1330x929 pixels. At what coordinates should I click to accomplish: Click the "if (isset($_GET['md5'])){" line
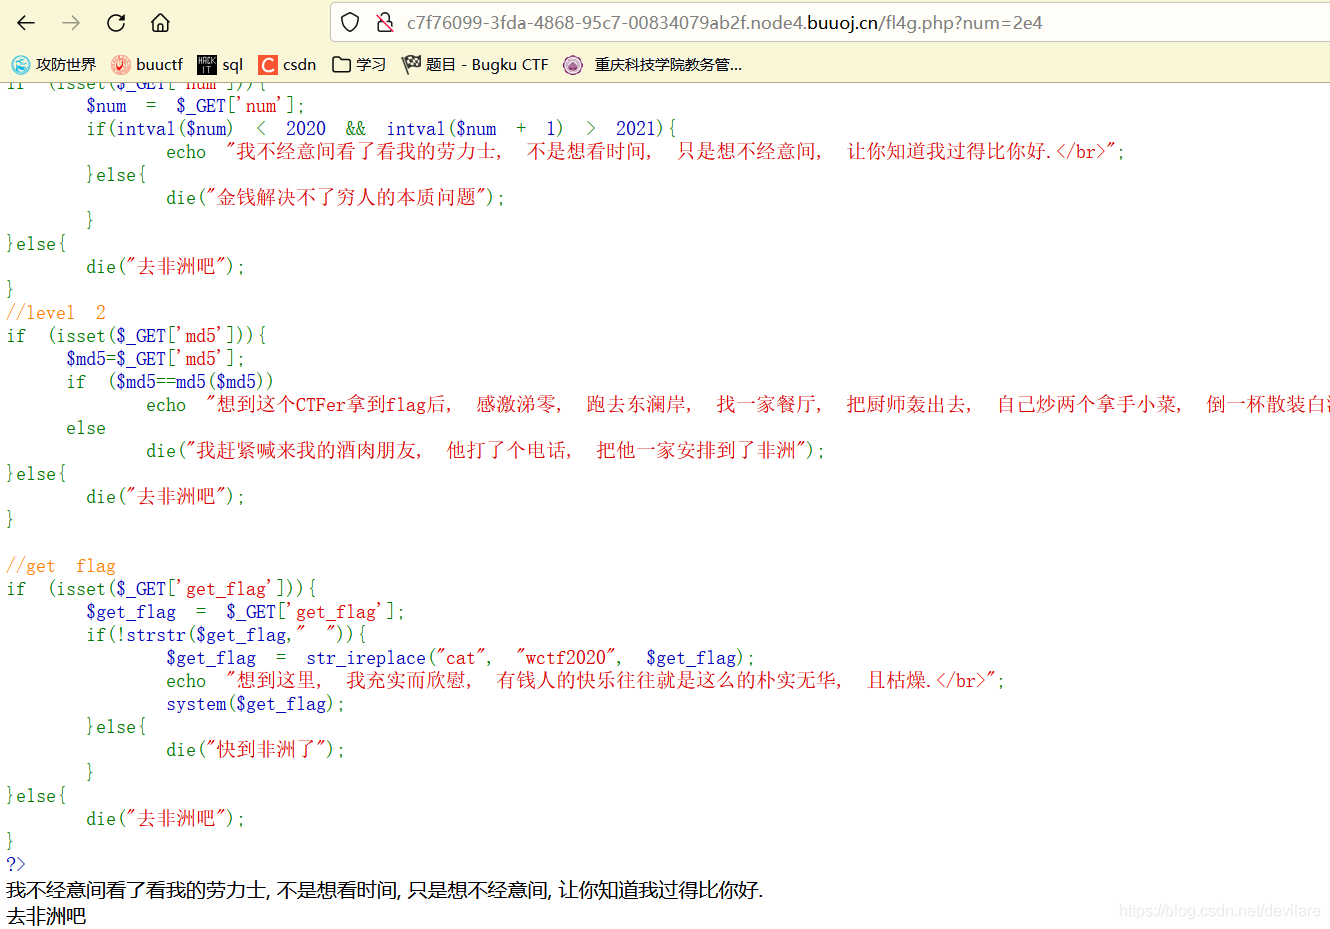tap(136, 336)
